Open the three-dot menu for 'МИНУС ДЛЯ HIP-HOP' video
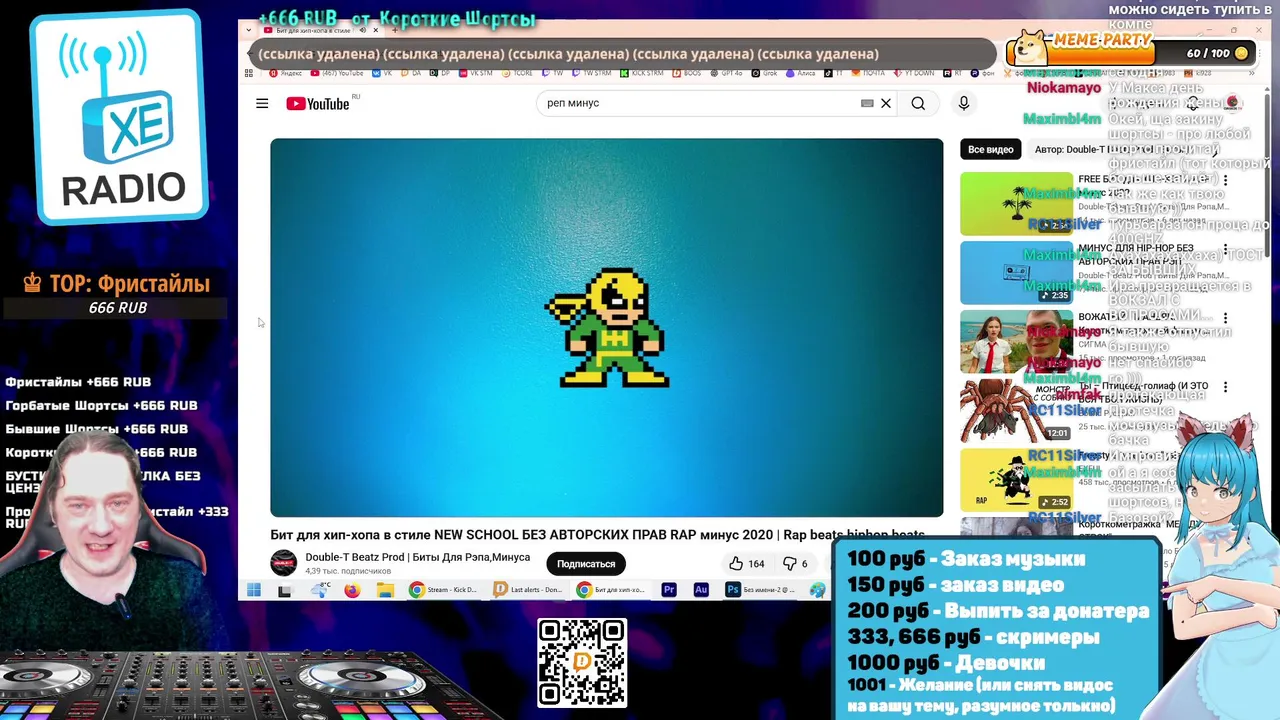This screenshot has width=1280, height=720. 1225,250
